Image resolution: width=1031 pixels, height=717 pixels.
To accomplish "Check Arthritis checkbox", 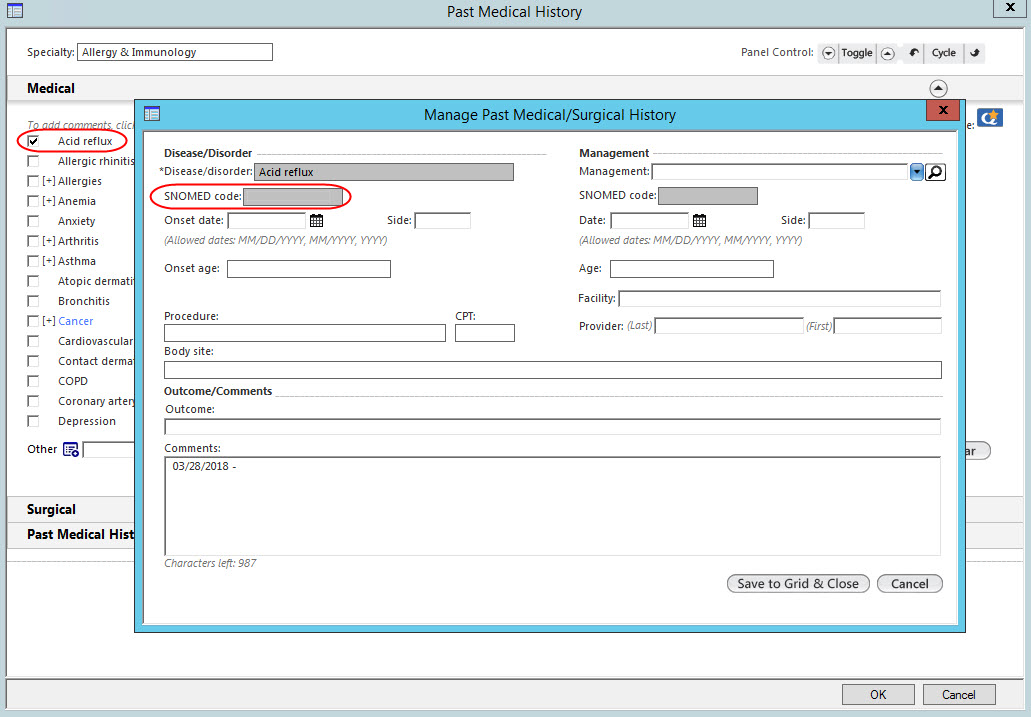I will (33, 241).
